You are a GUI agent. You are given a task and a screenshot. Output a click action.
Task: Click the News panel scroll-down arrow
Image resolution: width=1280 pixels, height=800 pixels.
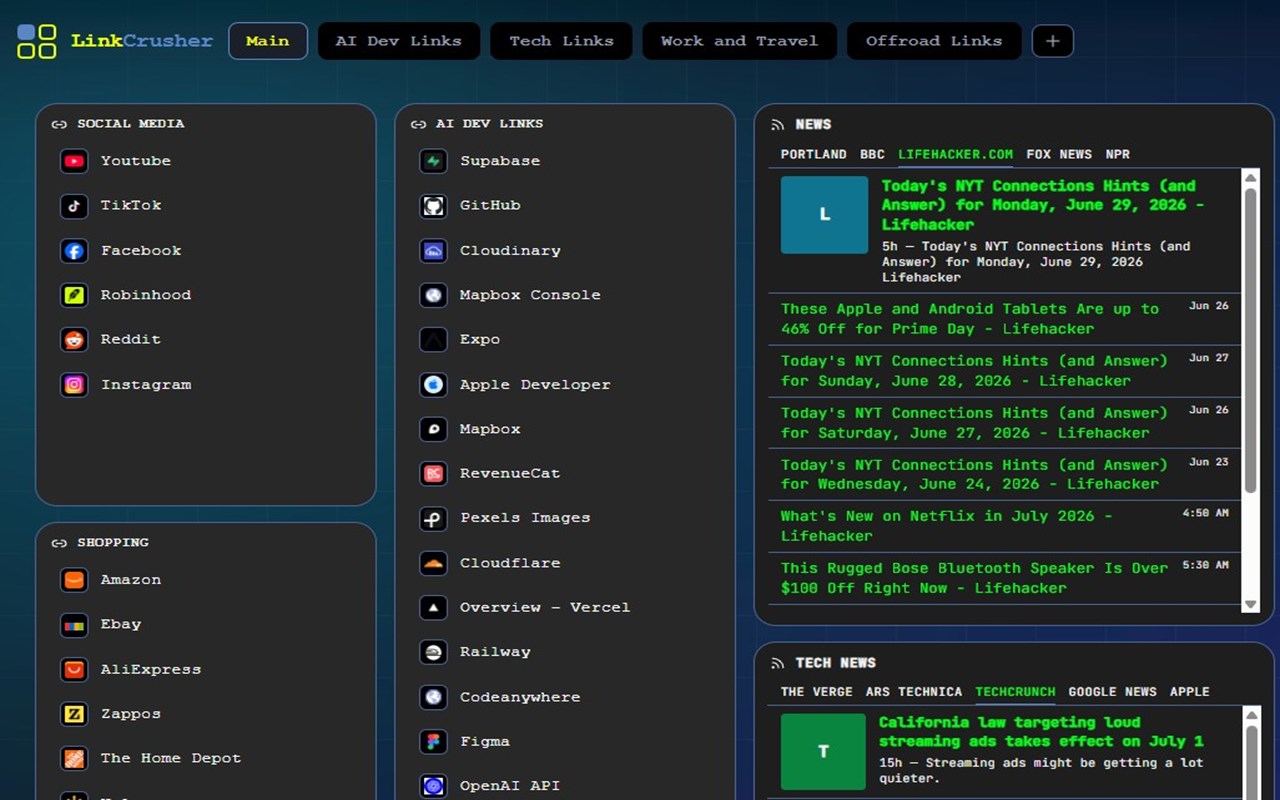pyautogui.click(x=1250, y=605)
